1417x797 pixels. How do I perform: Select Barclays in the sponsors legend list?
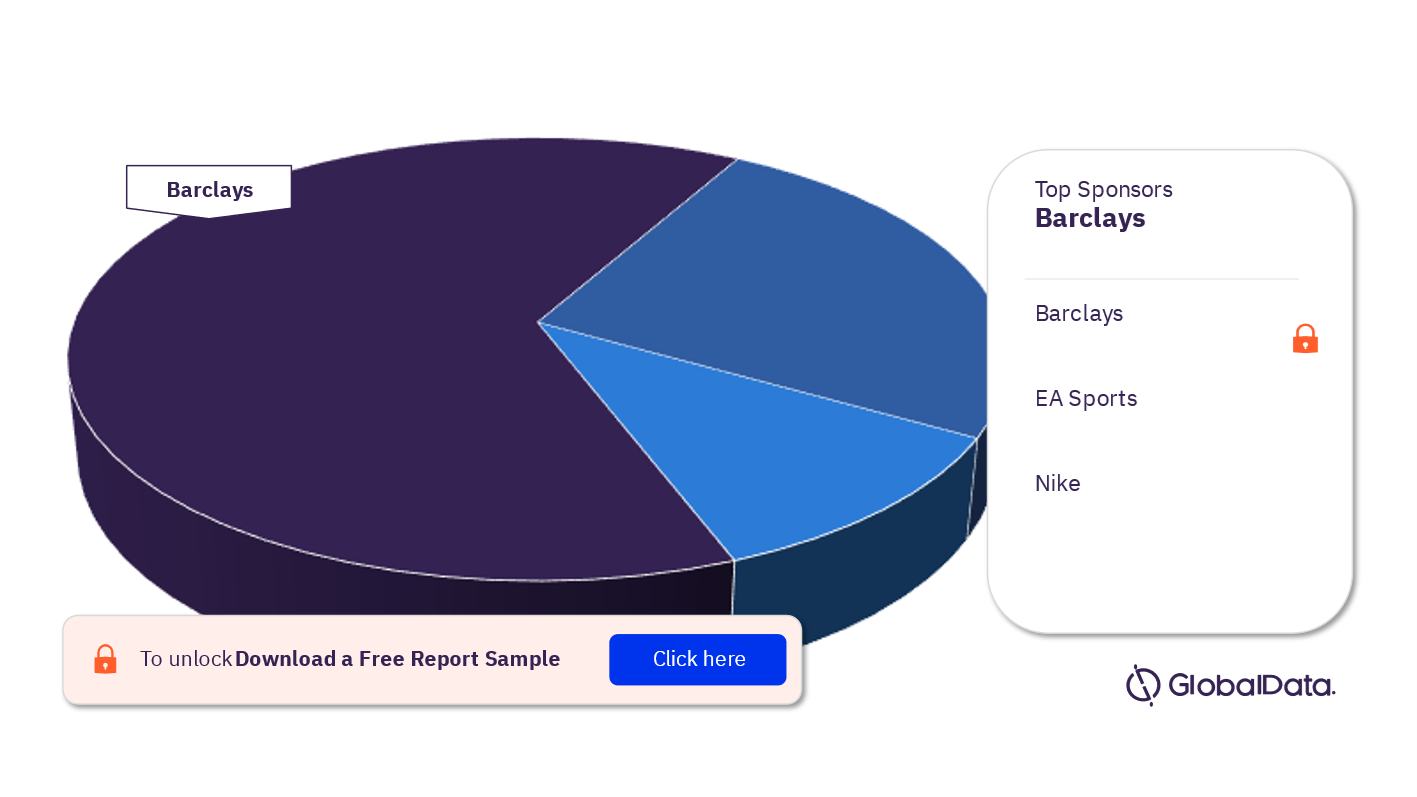coord(1079,313)
